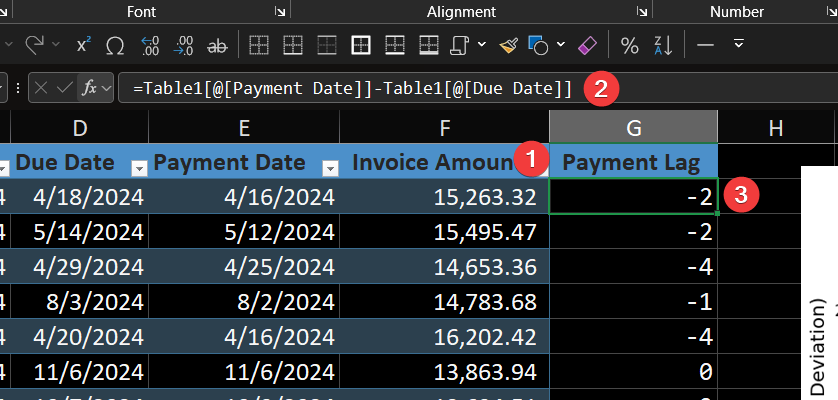Click the eraser Clear icon

[587, 46]
